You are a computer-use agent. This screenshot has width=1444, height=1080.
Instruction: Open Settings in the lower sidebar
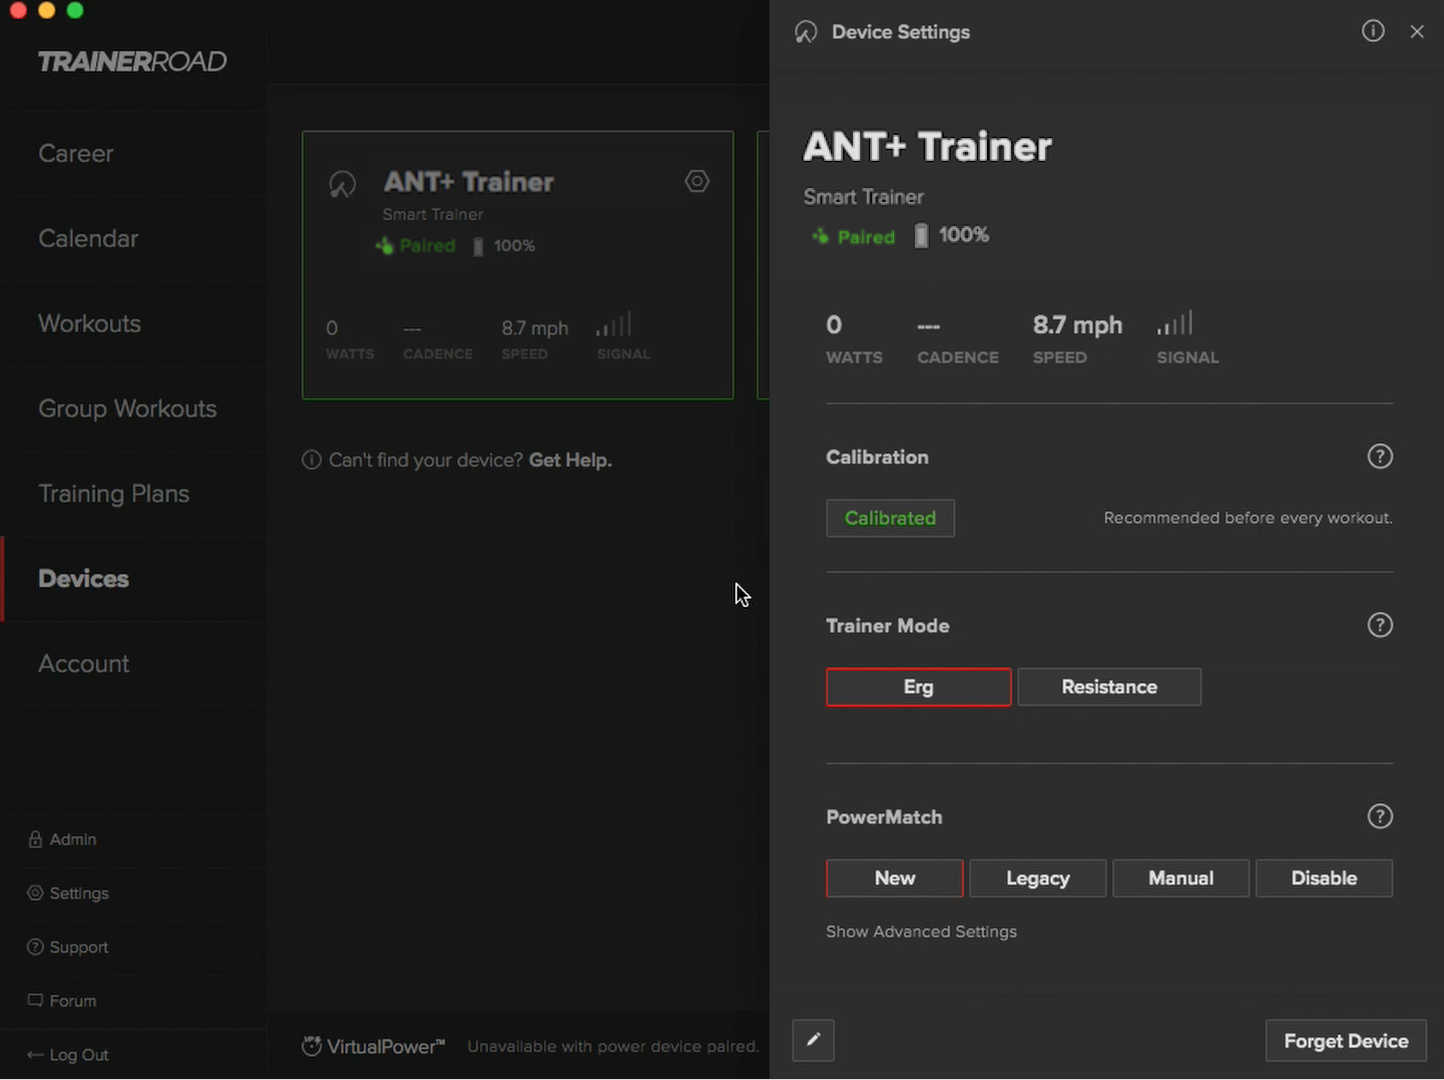[x=68, y=893]
